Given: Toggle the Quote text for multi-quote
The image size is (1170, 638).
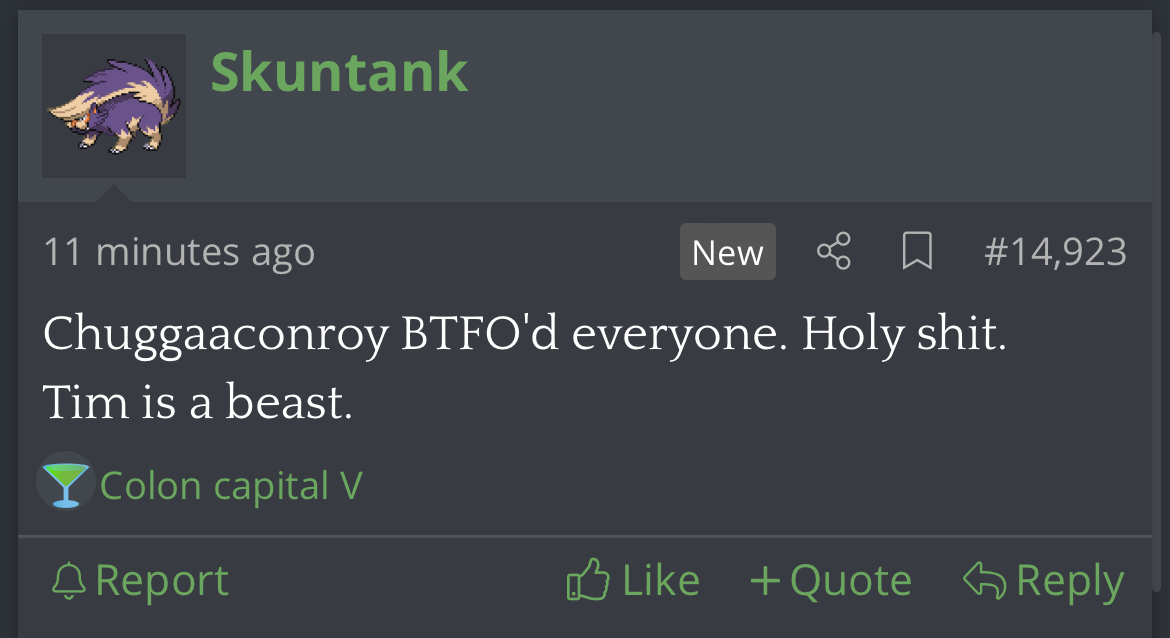Looking at the screenshot, I should click(851, 581).
